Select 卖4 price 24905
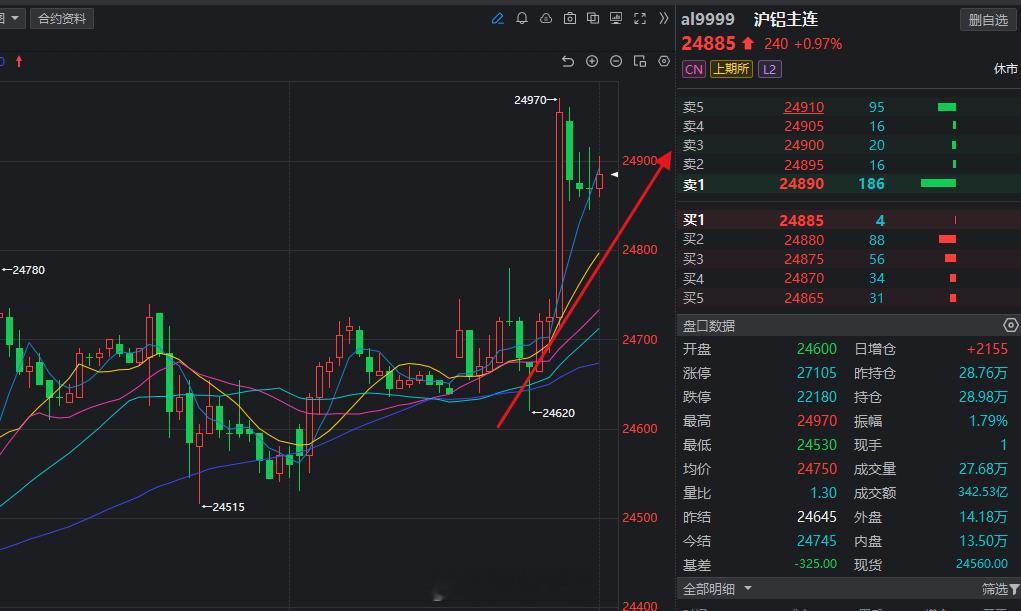This screenshot has width=1021, height=611. pos(804,126)
